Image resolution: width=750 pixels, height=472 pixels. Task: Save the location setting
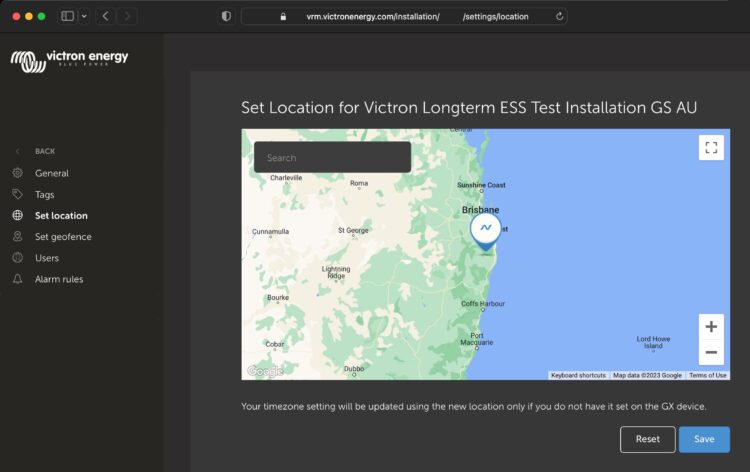(704, 439)
